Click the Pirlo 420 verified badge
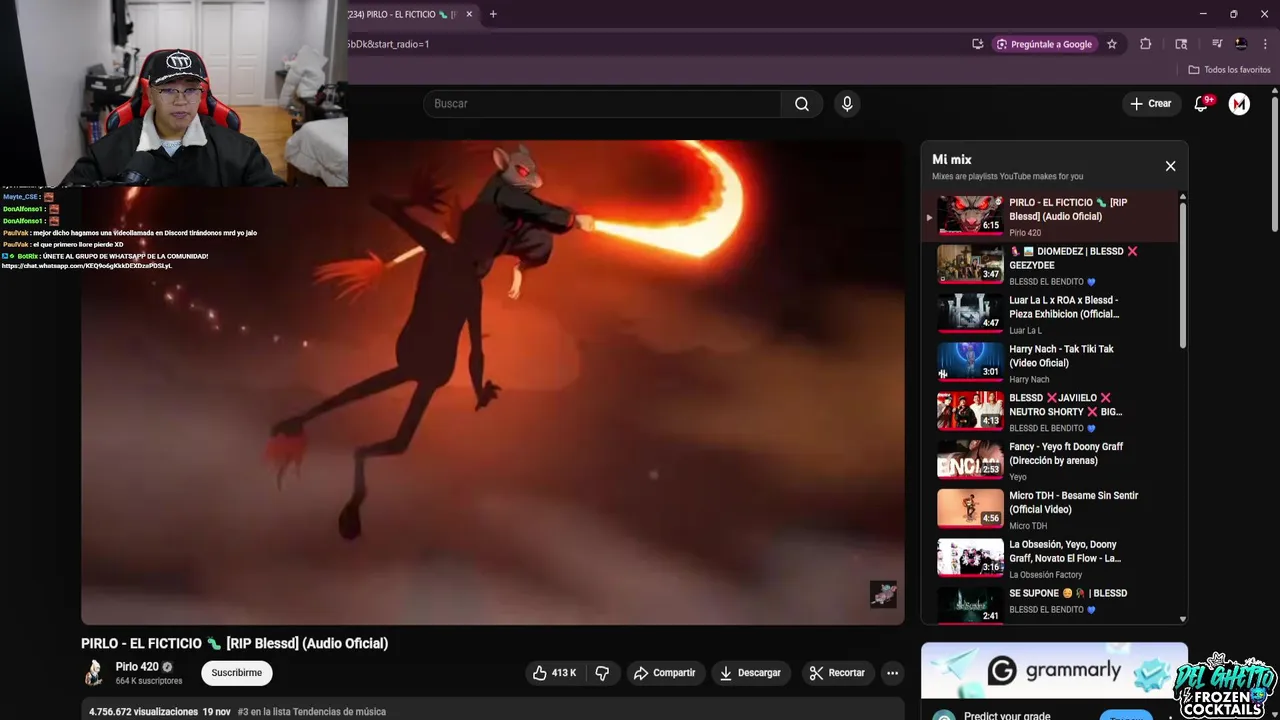 168,667
